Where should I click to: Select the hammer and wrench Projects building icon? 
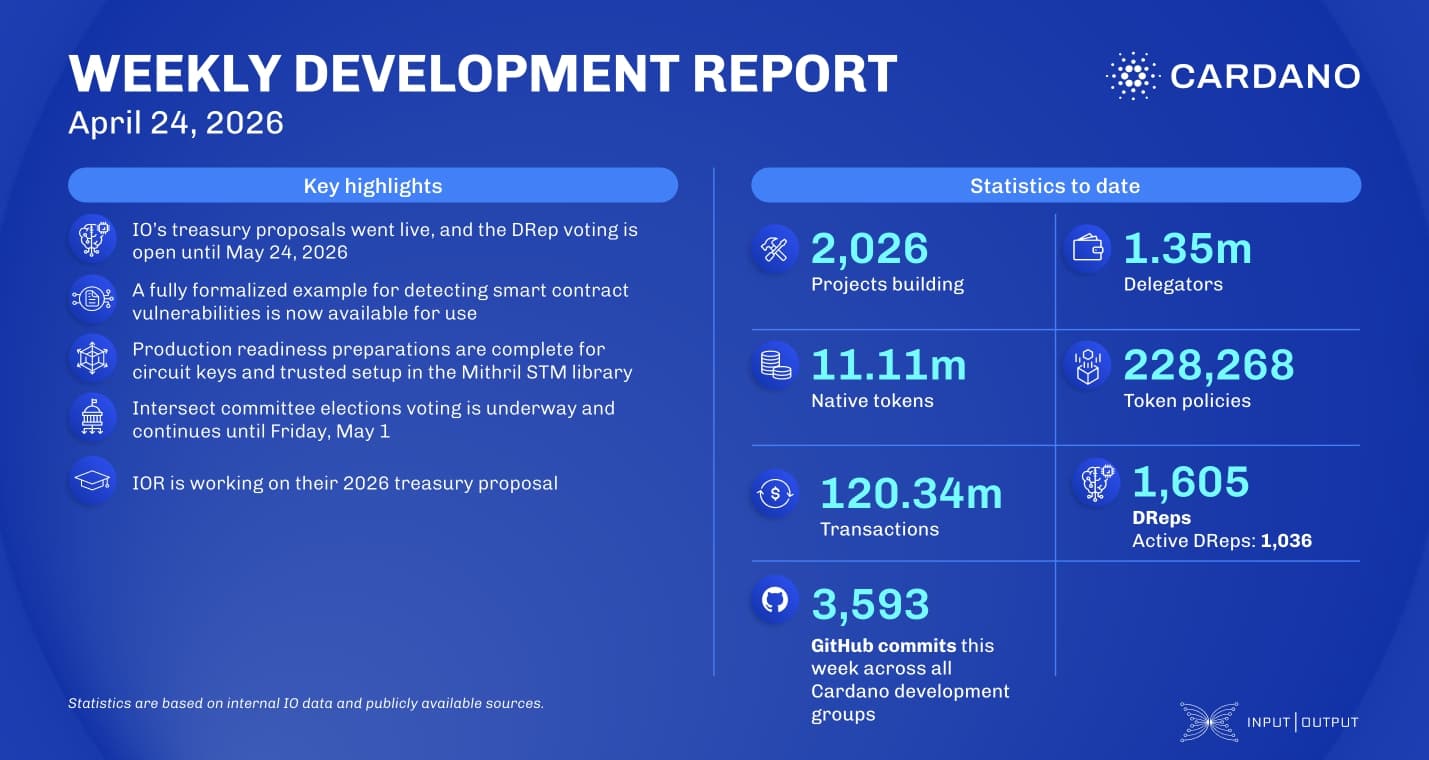tap(774, 248)
